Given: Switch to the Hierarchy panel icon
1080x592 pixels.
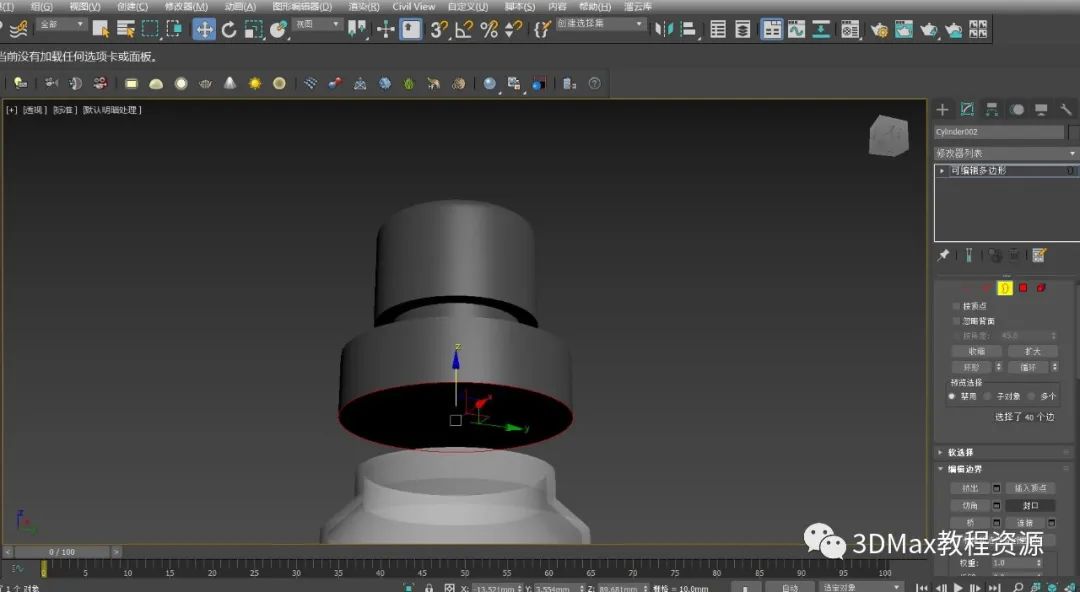Looking at the screenshot, I should click(x=992, y=110).
